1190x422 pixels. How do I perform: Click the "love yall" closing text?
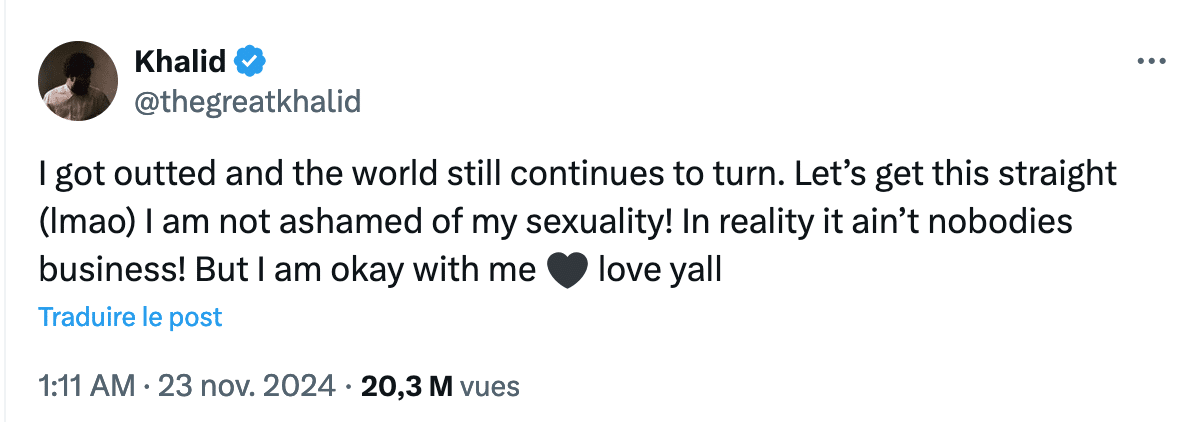click(x=659, y=271)
